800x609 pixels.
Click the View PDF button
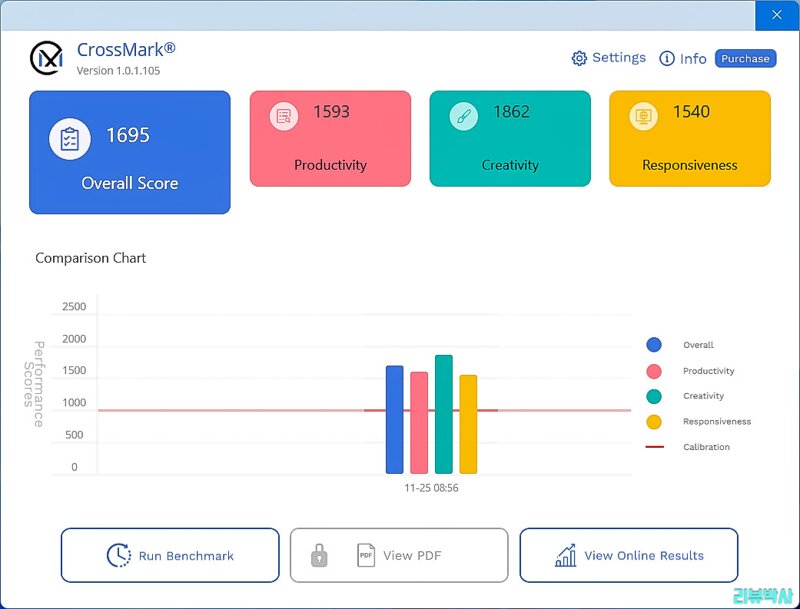tap(399, 555)
